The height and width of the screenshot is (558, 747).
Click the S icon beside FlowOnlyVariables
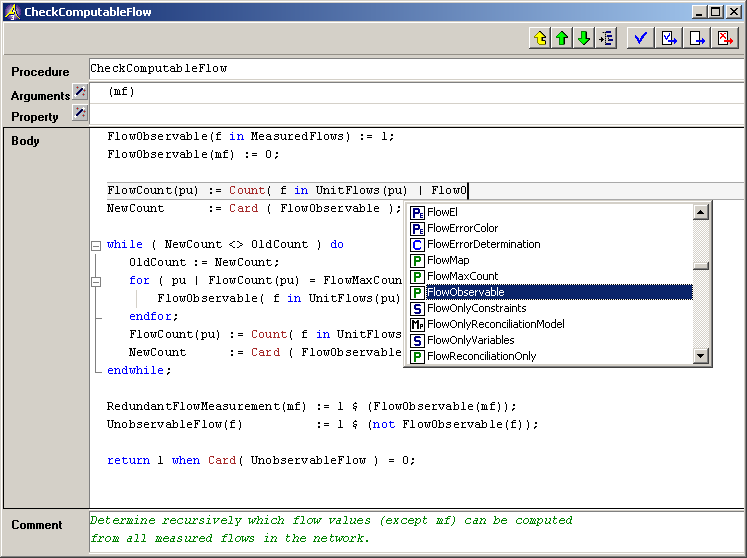[417, 340]
